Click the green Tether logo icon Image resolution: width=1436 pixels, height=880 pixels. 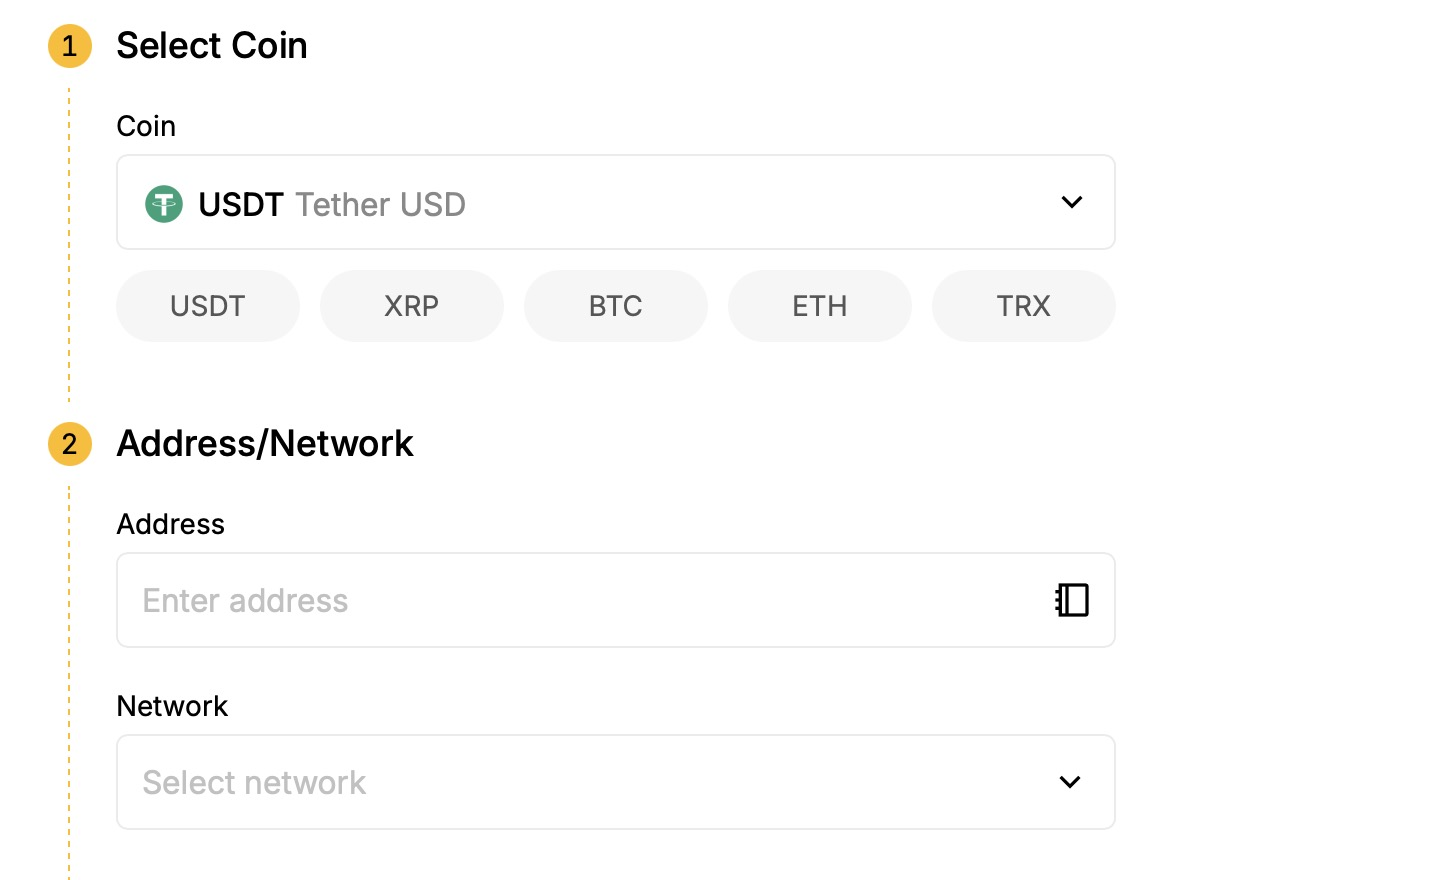click(x=164, y=204)
